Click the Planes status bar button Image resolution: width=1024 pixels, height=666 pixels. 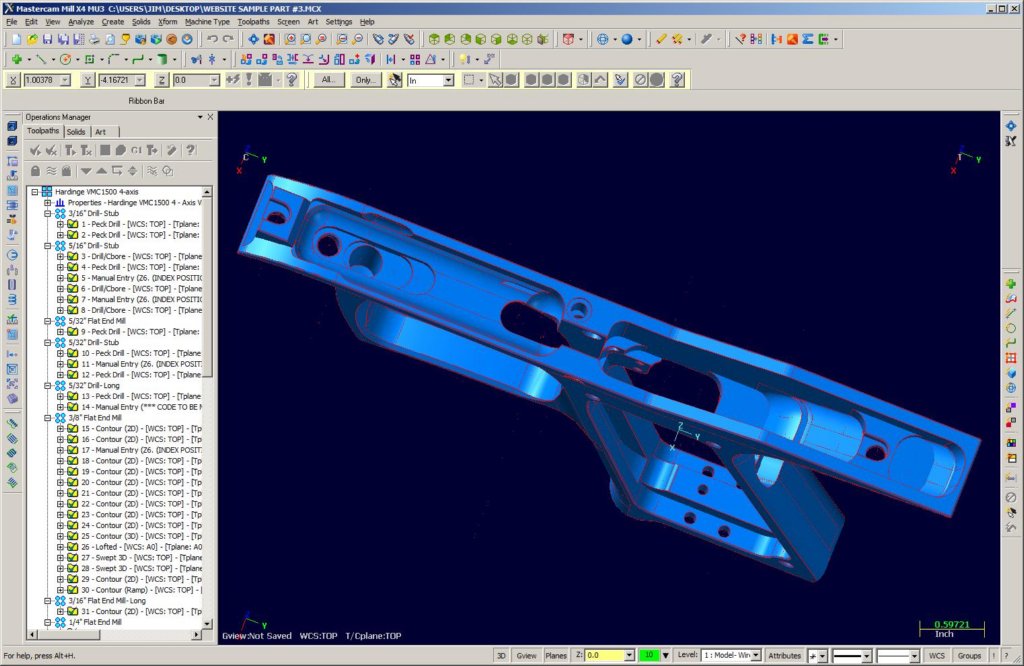click(556, 655)
